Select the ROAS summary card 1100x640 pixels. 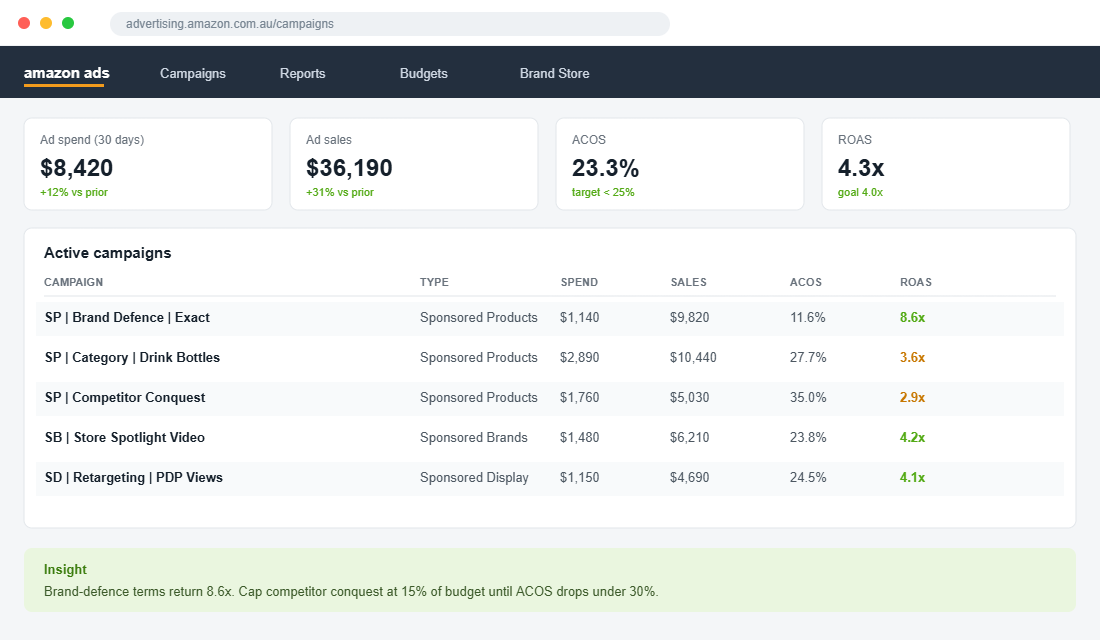click(946, 164)
